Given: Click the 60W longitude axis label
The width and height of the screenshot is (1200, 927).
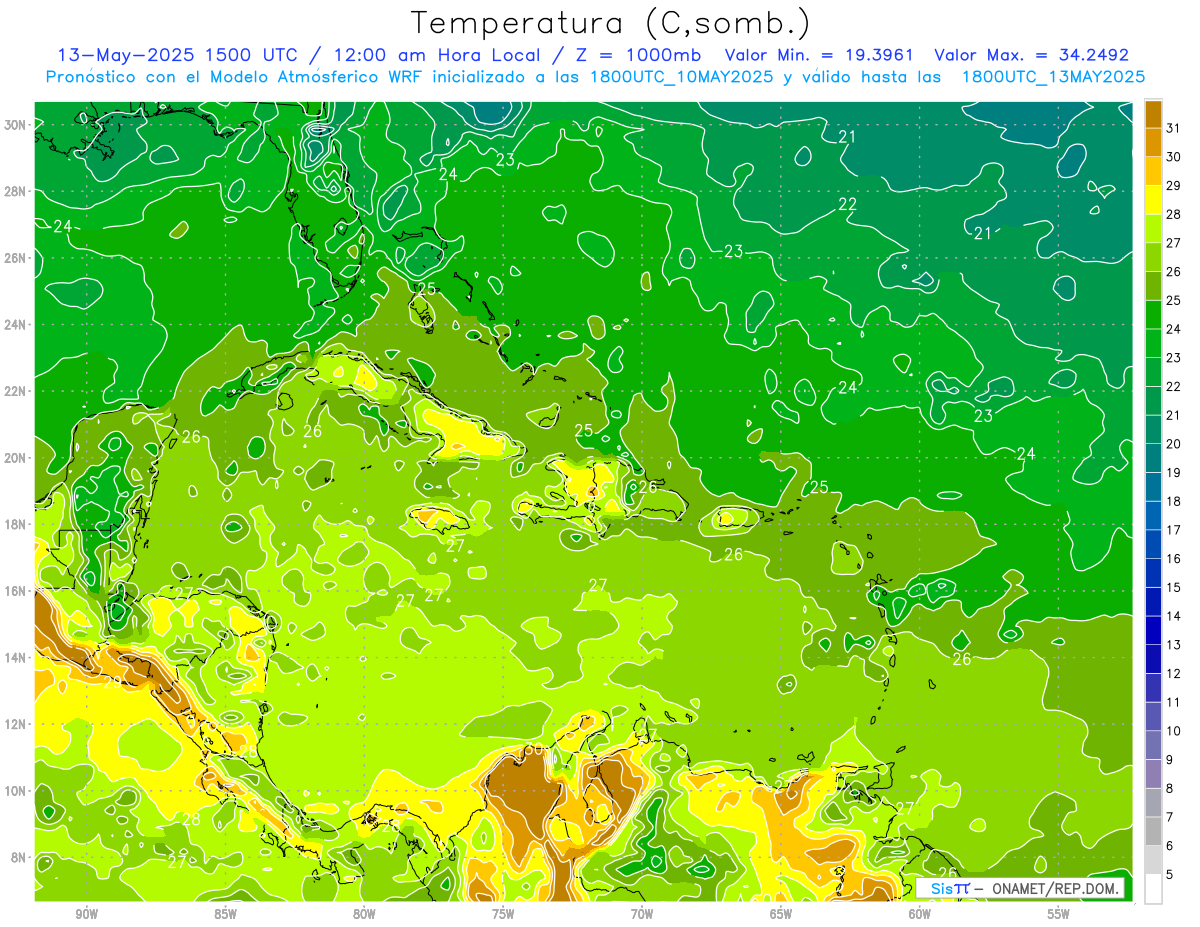Looking at the screenshot, I should (920, 914).
